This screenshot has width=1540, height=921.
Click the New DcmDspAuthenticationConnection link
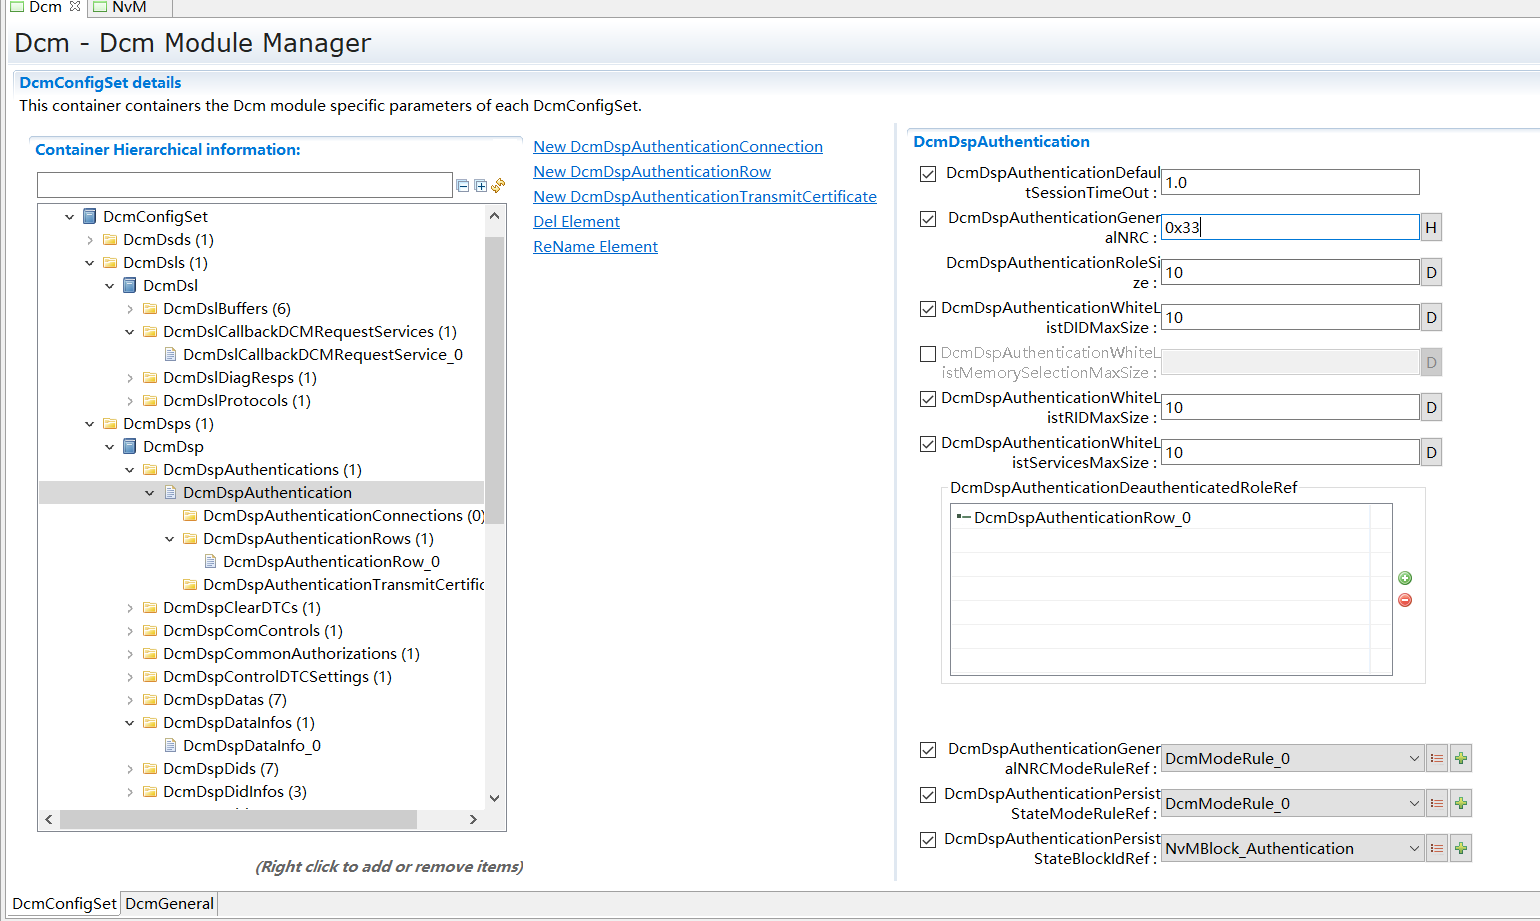coord(678,146)
